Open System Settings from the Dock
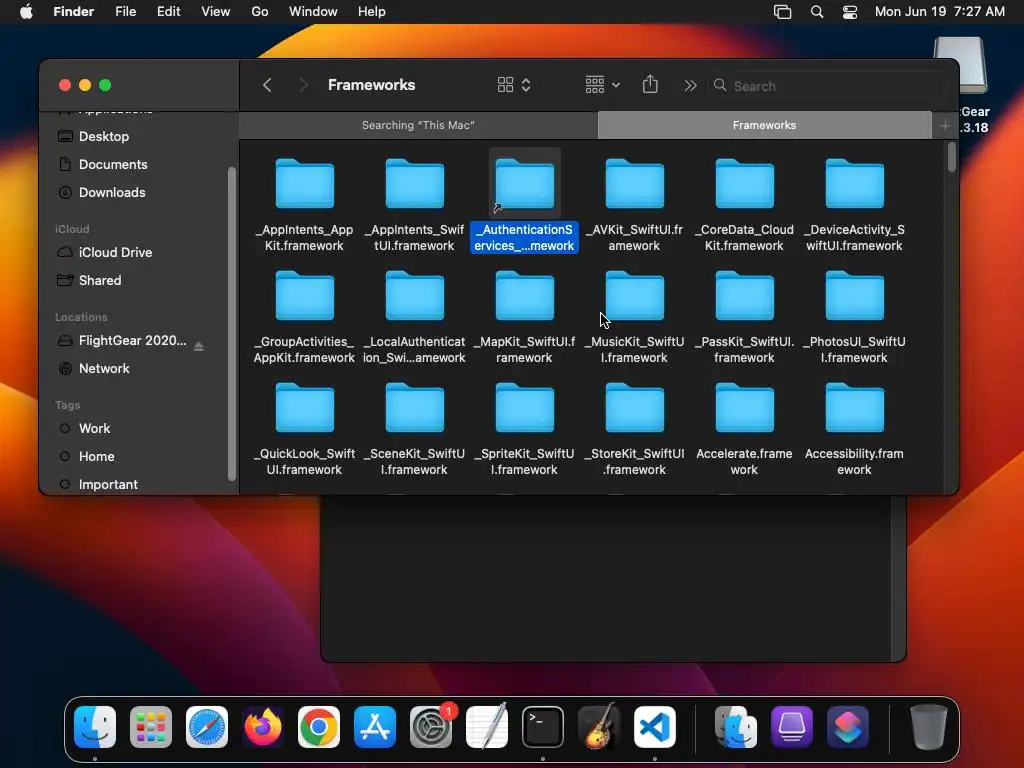 (431, 727)
